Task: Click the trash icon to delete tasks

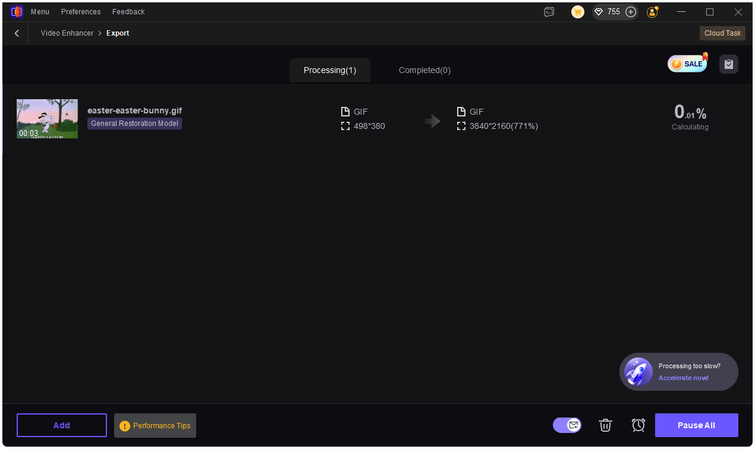Action: 605,425
